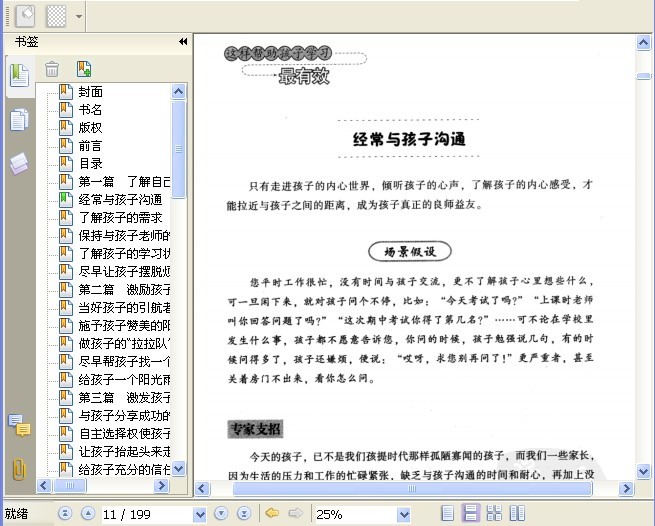Open the 前言 bookmark
655x526 pixels.
click(90, 146)
